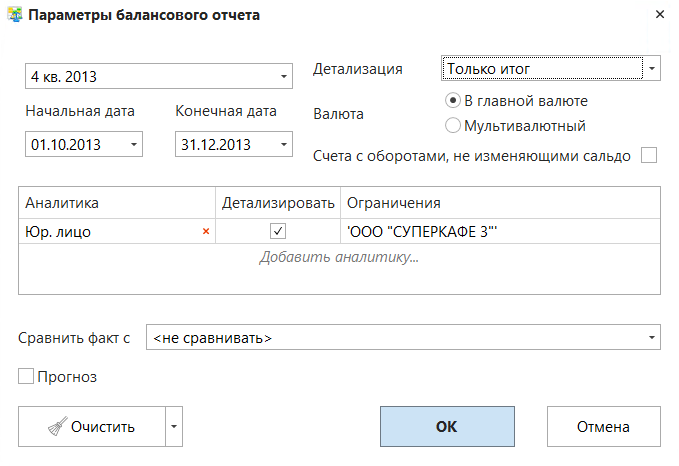
Task: Click Добавить аналитику link
Action: click(338, 257)
